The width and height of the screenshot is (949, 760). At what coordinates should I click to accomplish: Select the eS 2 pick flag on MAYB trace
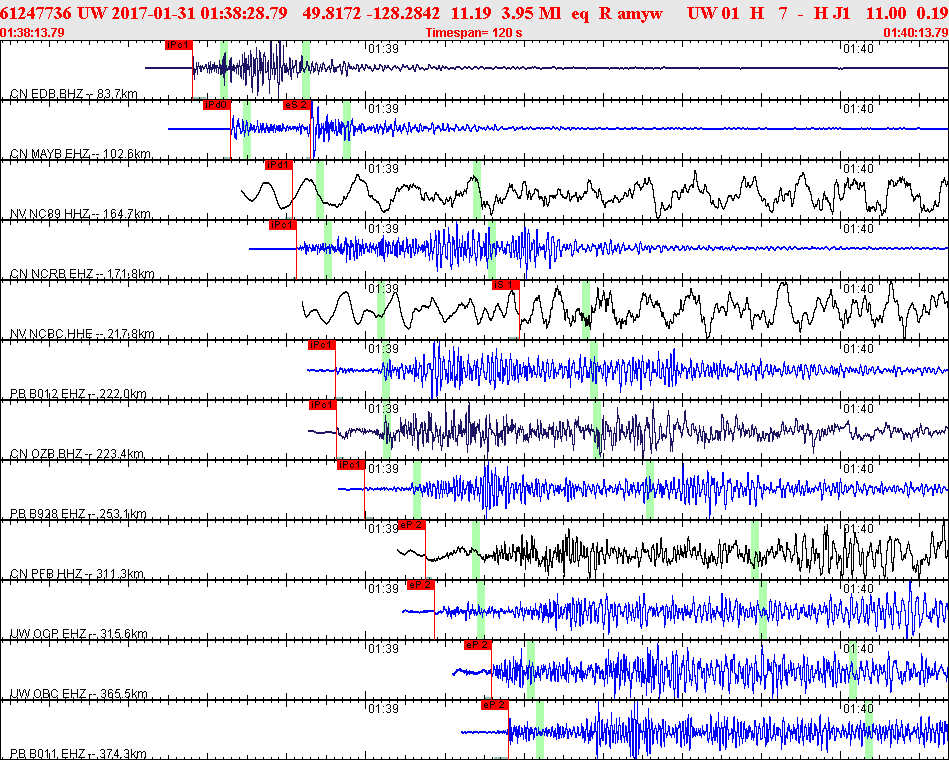click(297, 105)
